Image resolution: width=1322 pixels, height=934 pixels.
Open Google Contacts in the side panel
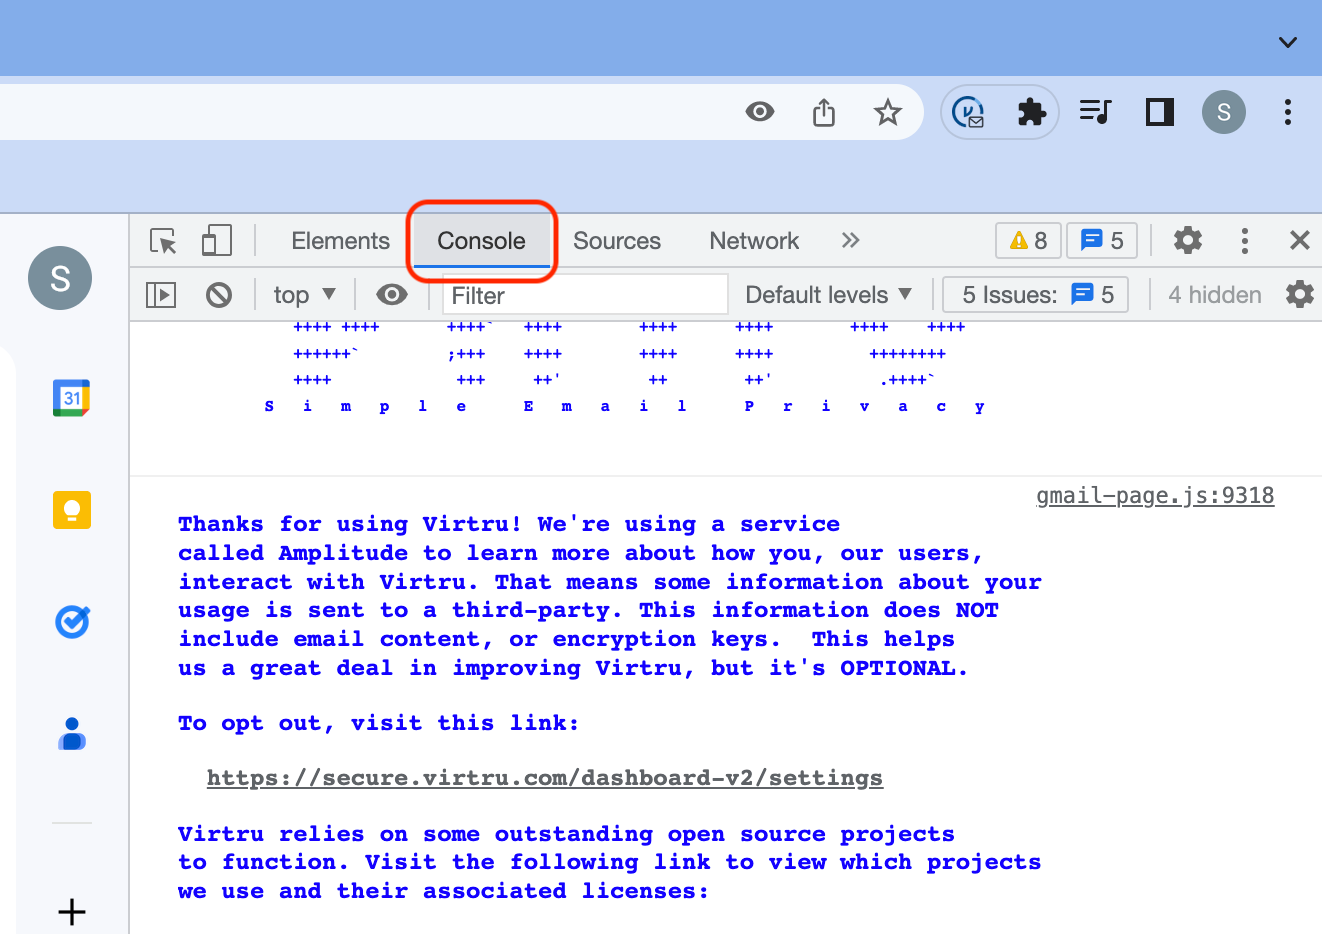72,734
